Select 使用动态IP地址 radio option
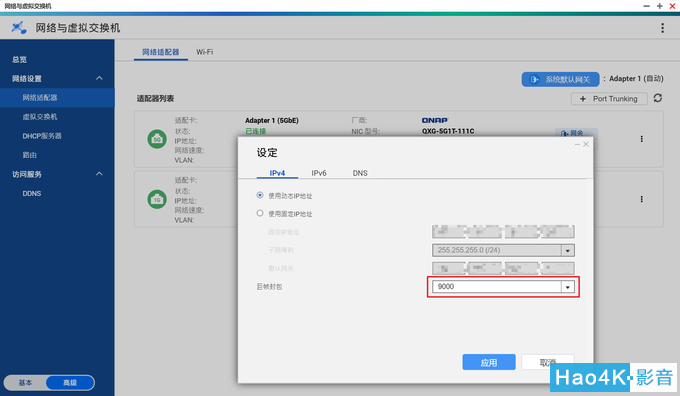This screenshot has width=680, height=396. 260,195
